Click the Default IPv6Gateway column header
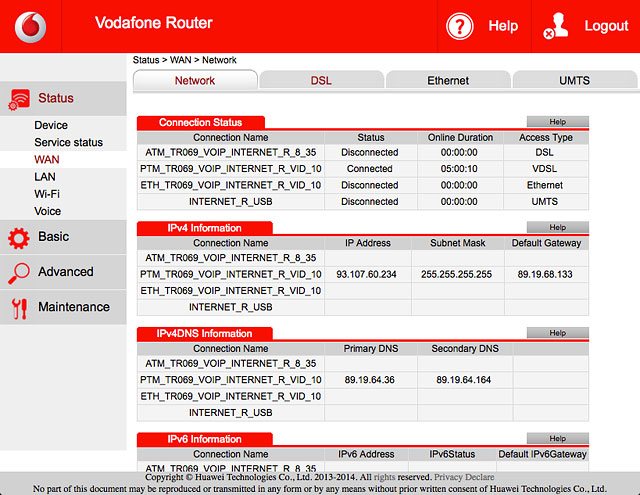 542,454
